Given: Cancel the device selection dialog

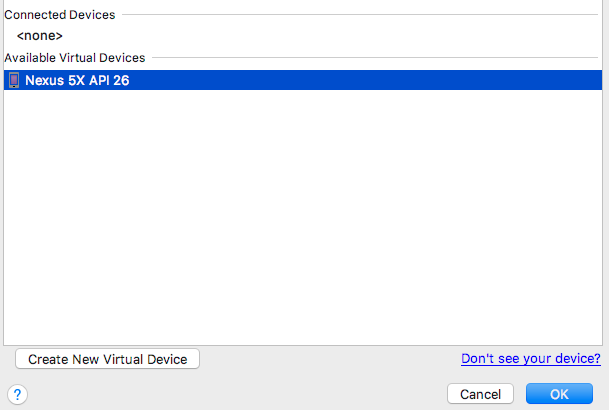Looking at the screenshot, I should click(x=480, y=394).
